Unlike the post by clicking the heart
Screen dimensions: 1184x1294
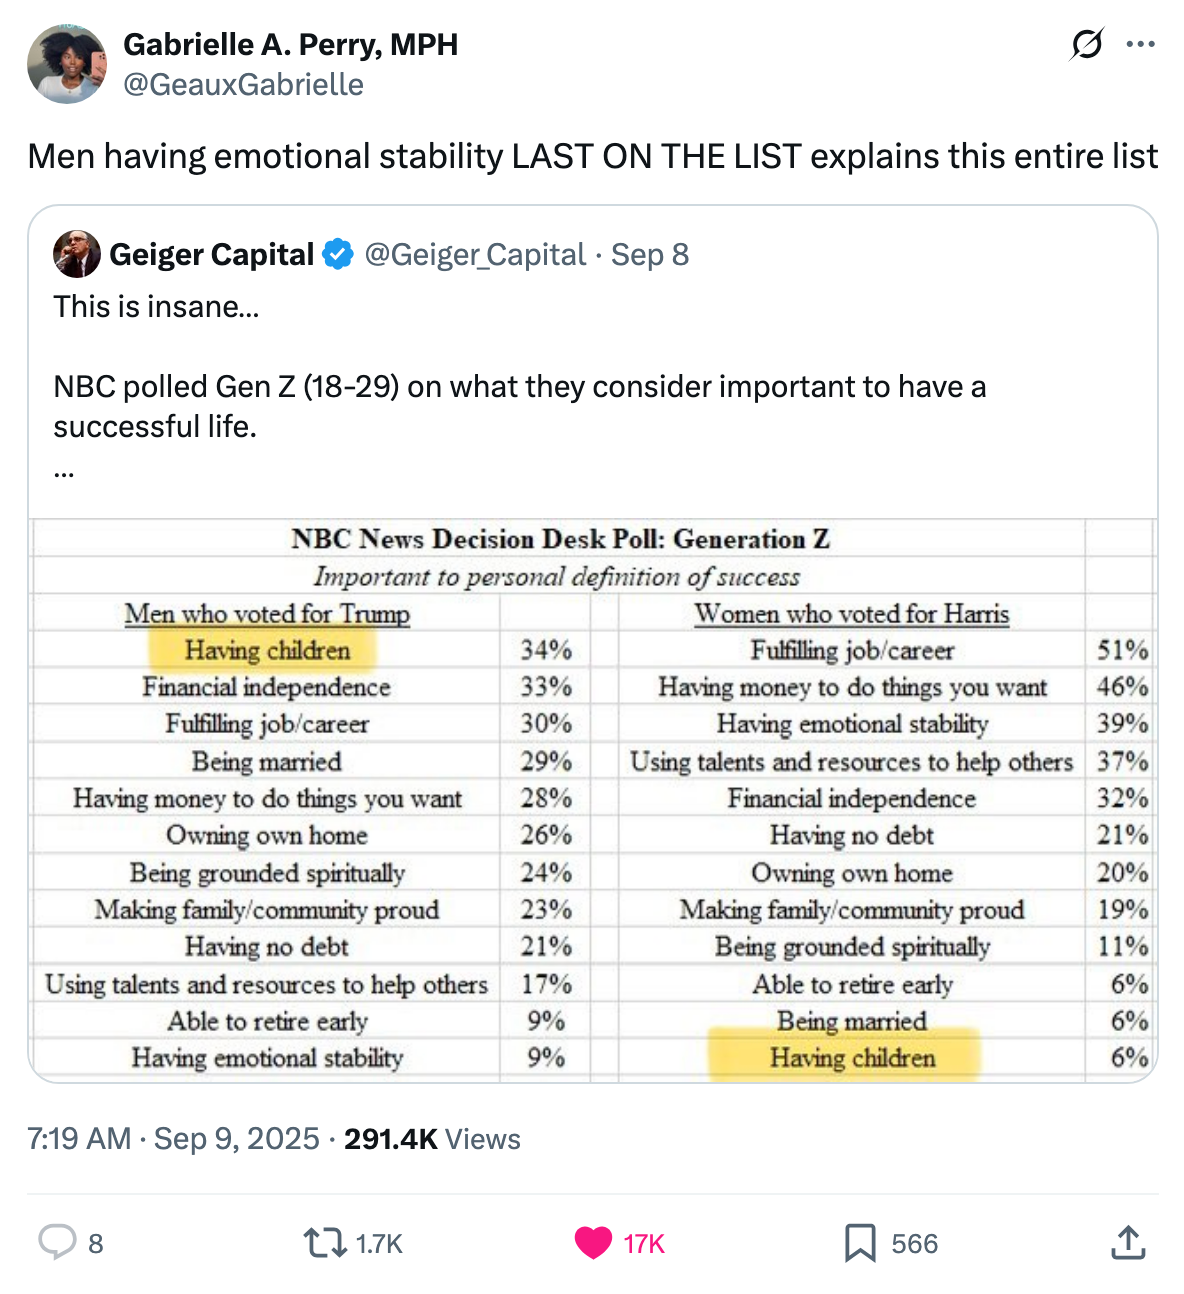[592, 1243]
